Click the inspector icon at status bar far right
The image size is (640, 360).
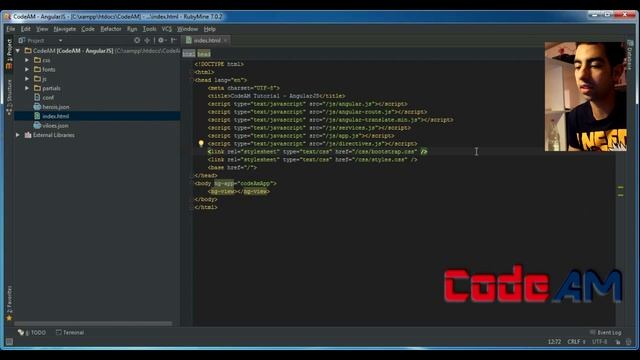[629, 342]
